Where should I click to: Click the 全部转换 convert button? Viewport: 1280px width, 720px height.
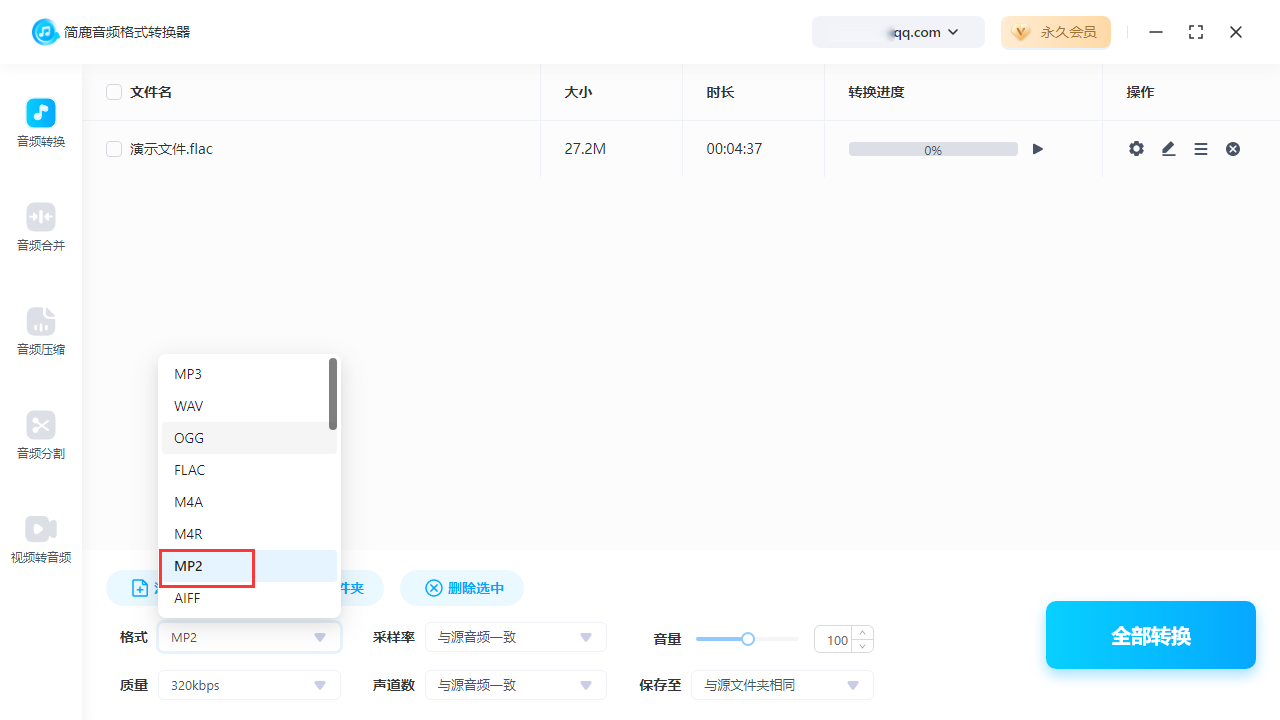(1150, 635)
